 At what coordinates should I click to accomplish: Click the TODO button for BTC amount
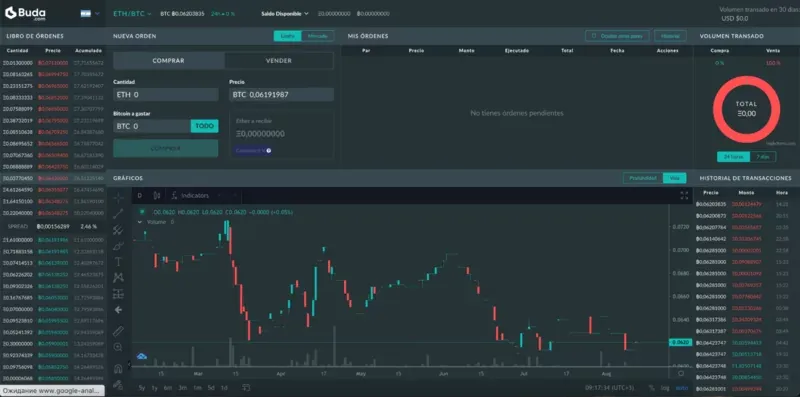coord(205,126)
